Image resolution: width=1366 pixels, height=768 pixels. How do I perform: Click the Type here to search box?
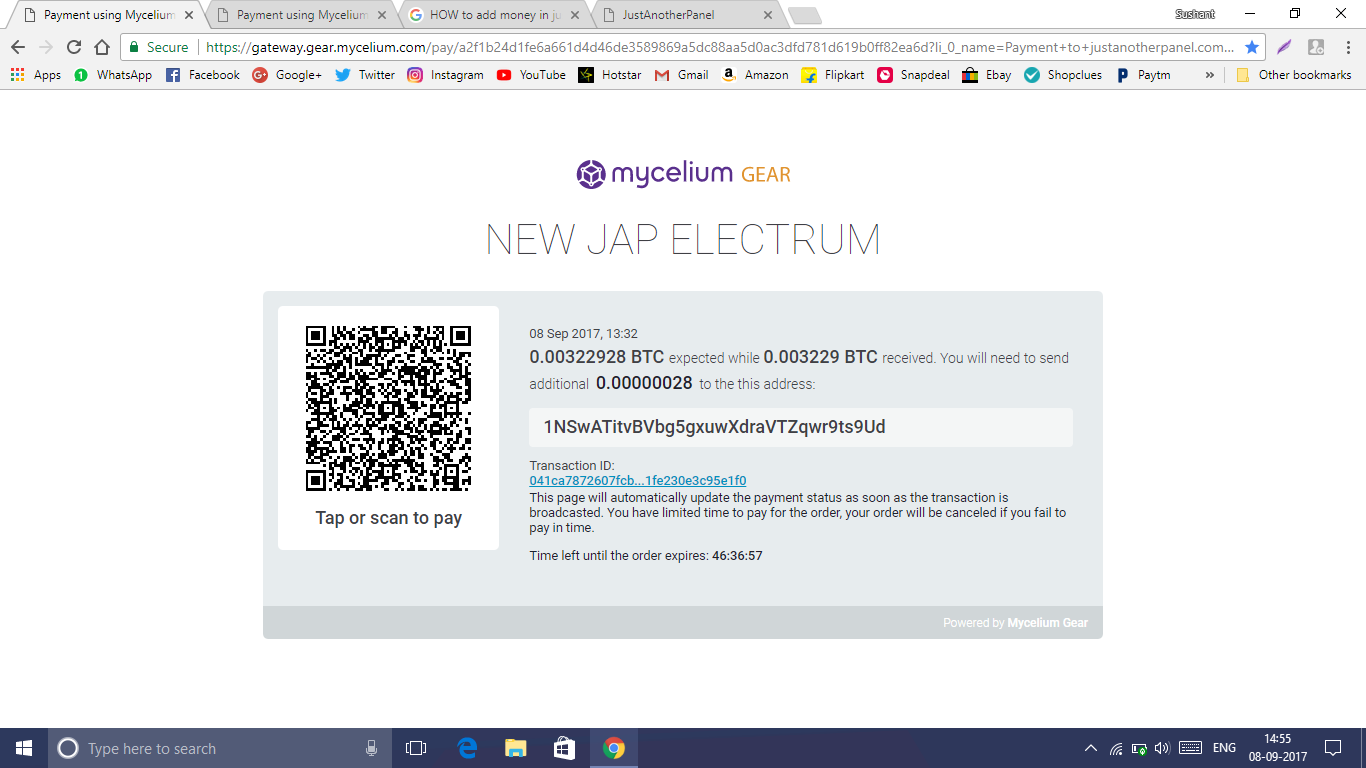click(x=220, y=748)
